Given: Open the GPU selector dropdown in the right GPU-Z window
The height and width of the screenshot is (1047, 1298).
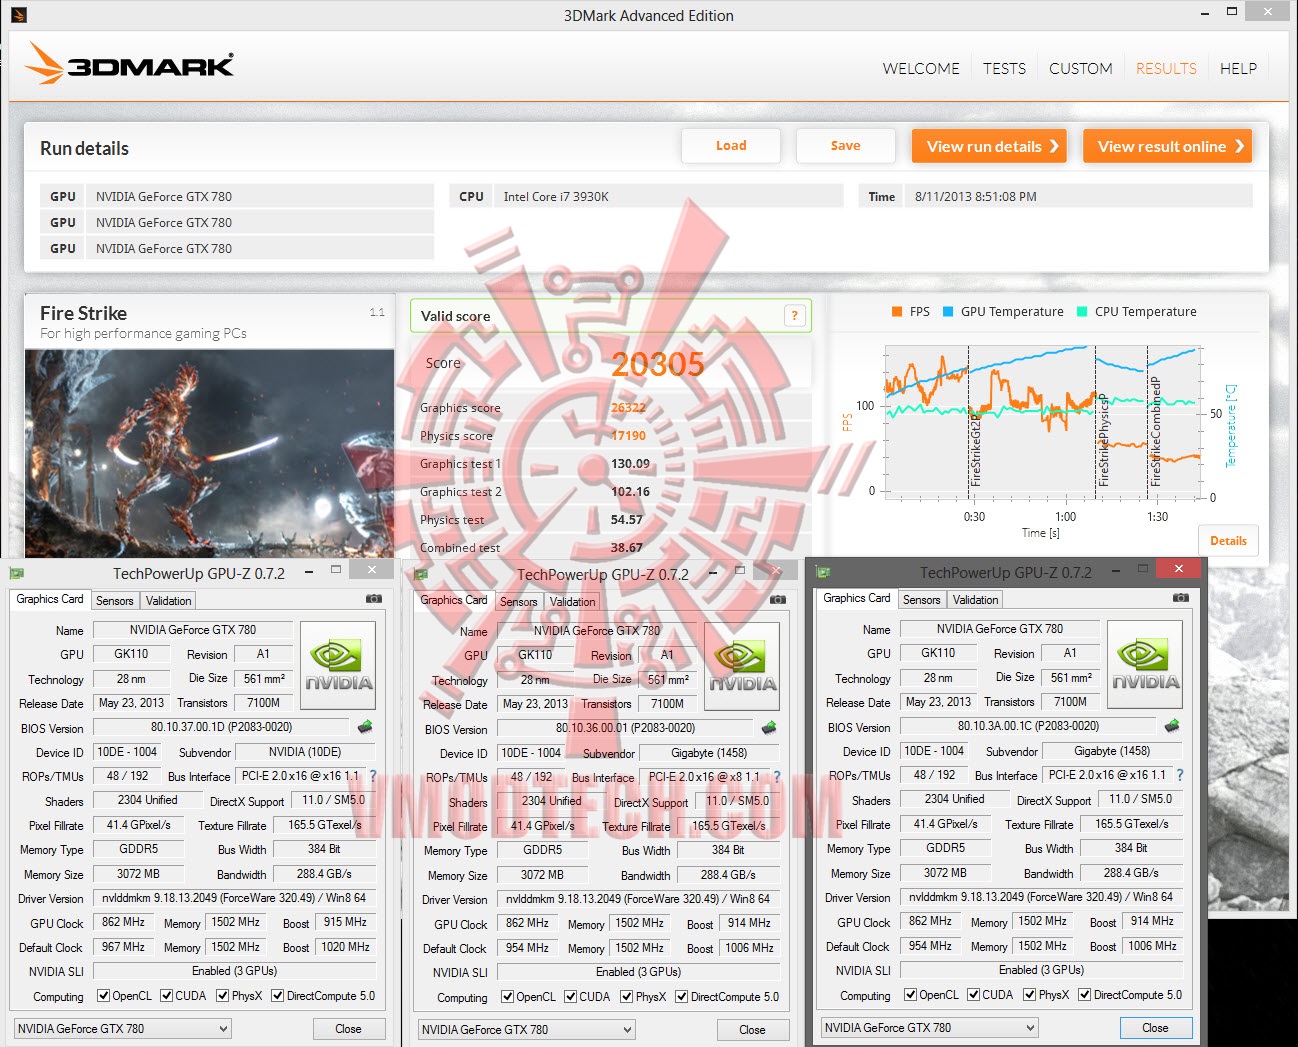Looking at the screenshot, I should coord(930,1027).
